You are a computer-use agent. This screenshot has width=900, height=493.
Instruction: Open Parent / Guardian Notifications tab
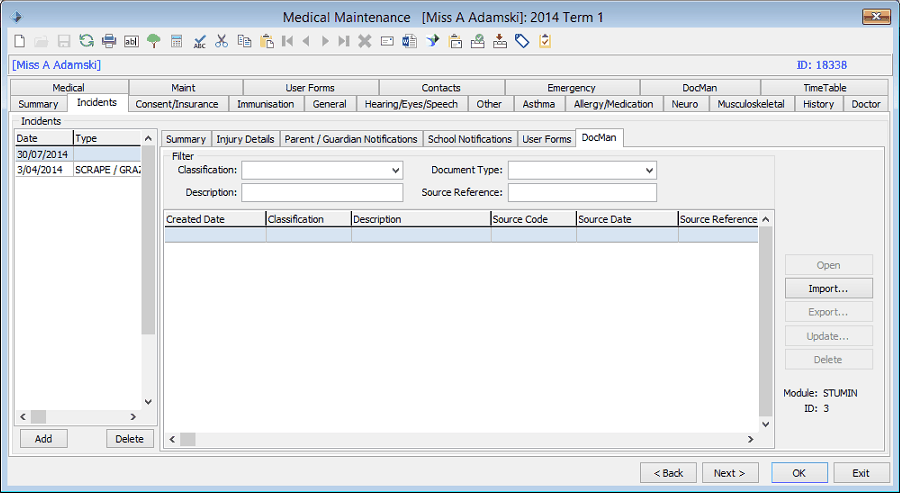pyautogui.click(x=351, y=139)
